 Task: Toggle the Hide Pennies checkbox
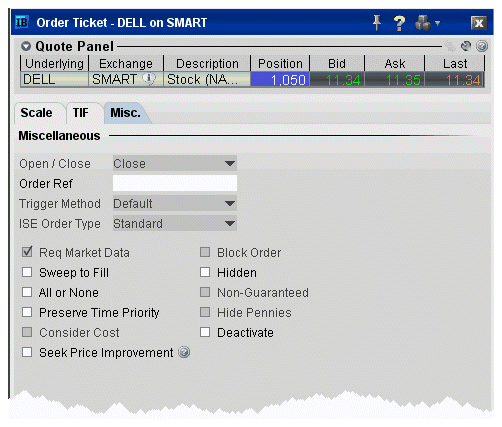(205, 312)
